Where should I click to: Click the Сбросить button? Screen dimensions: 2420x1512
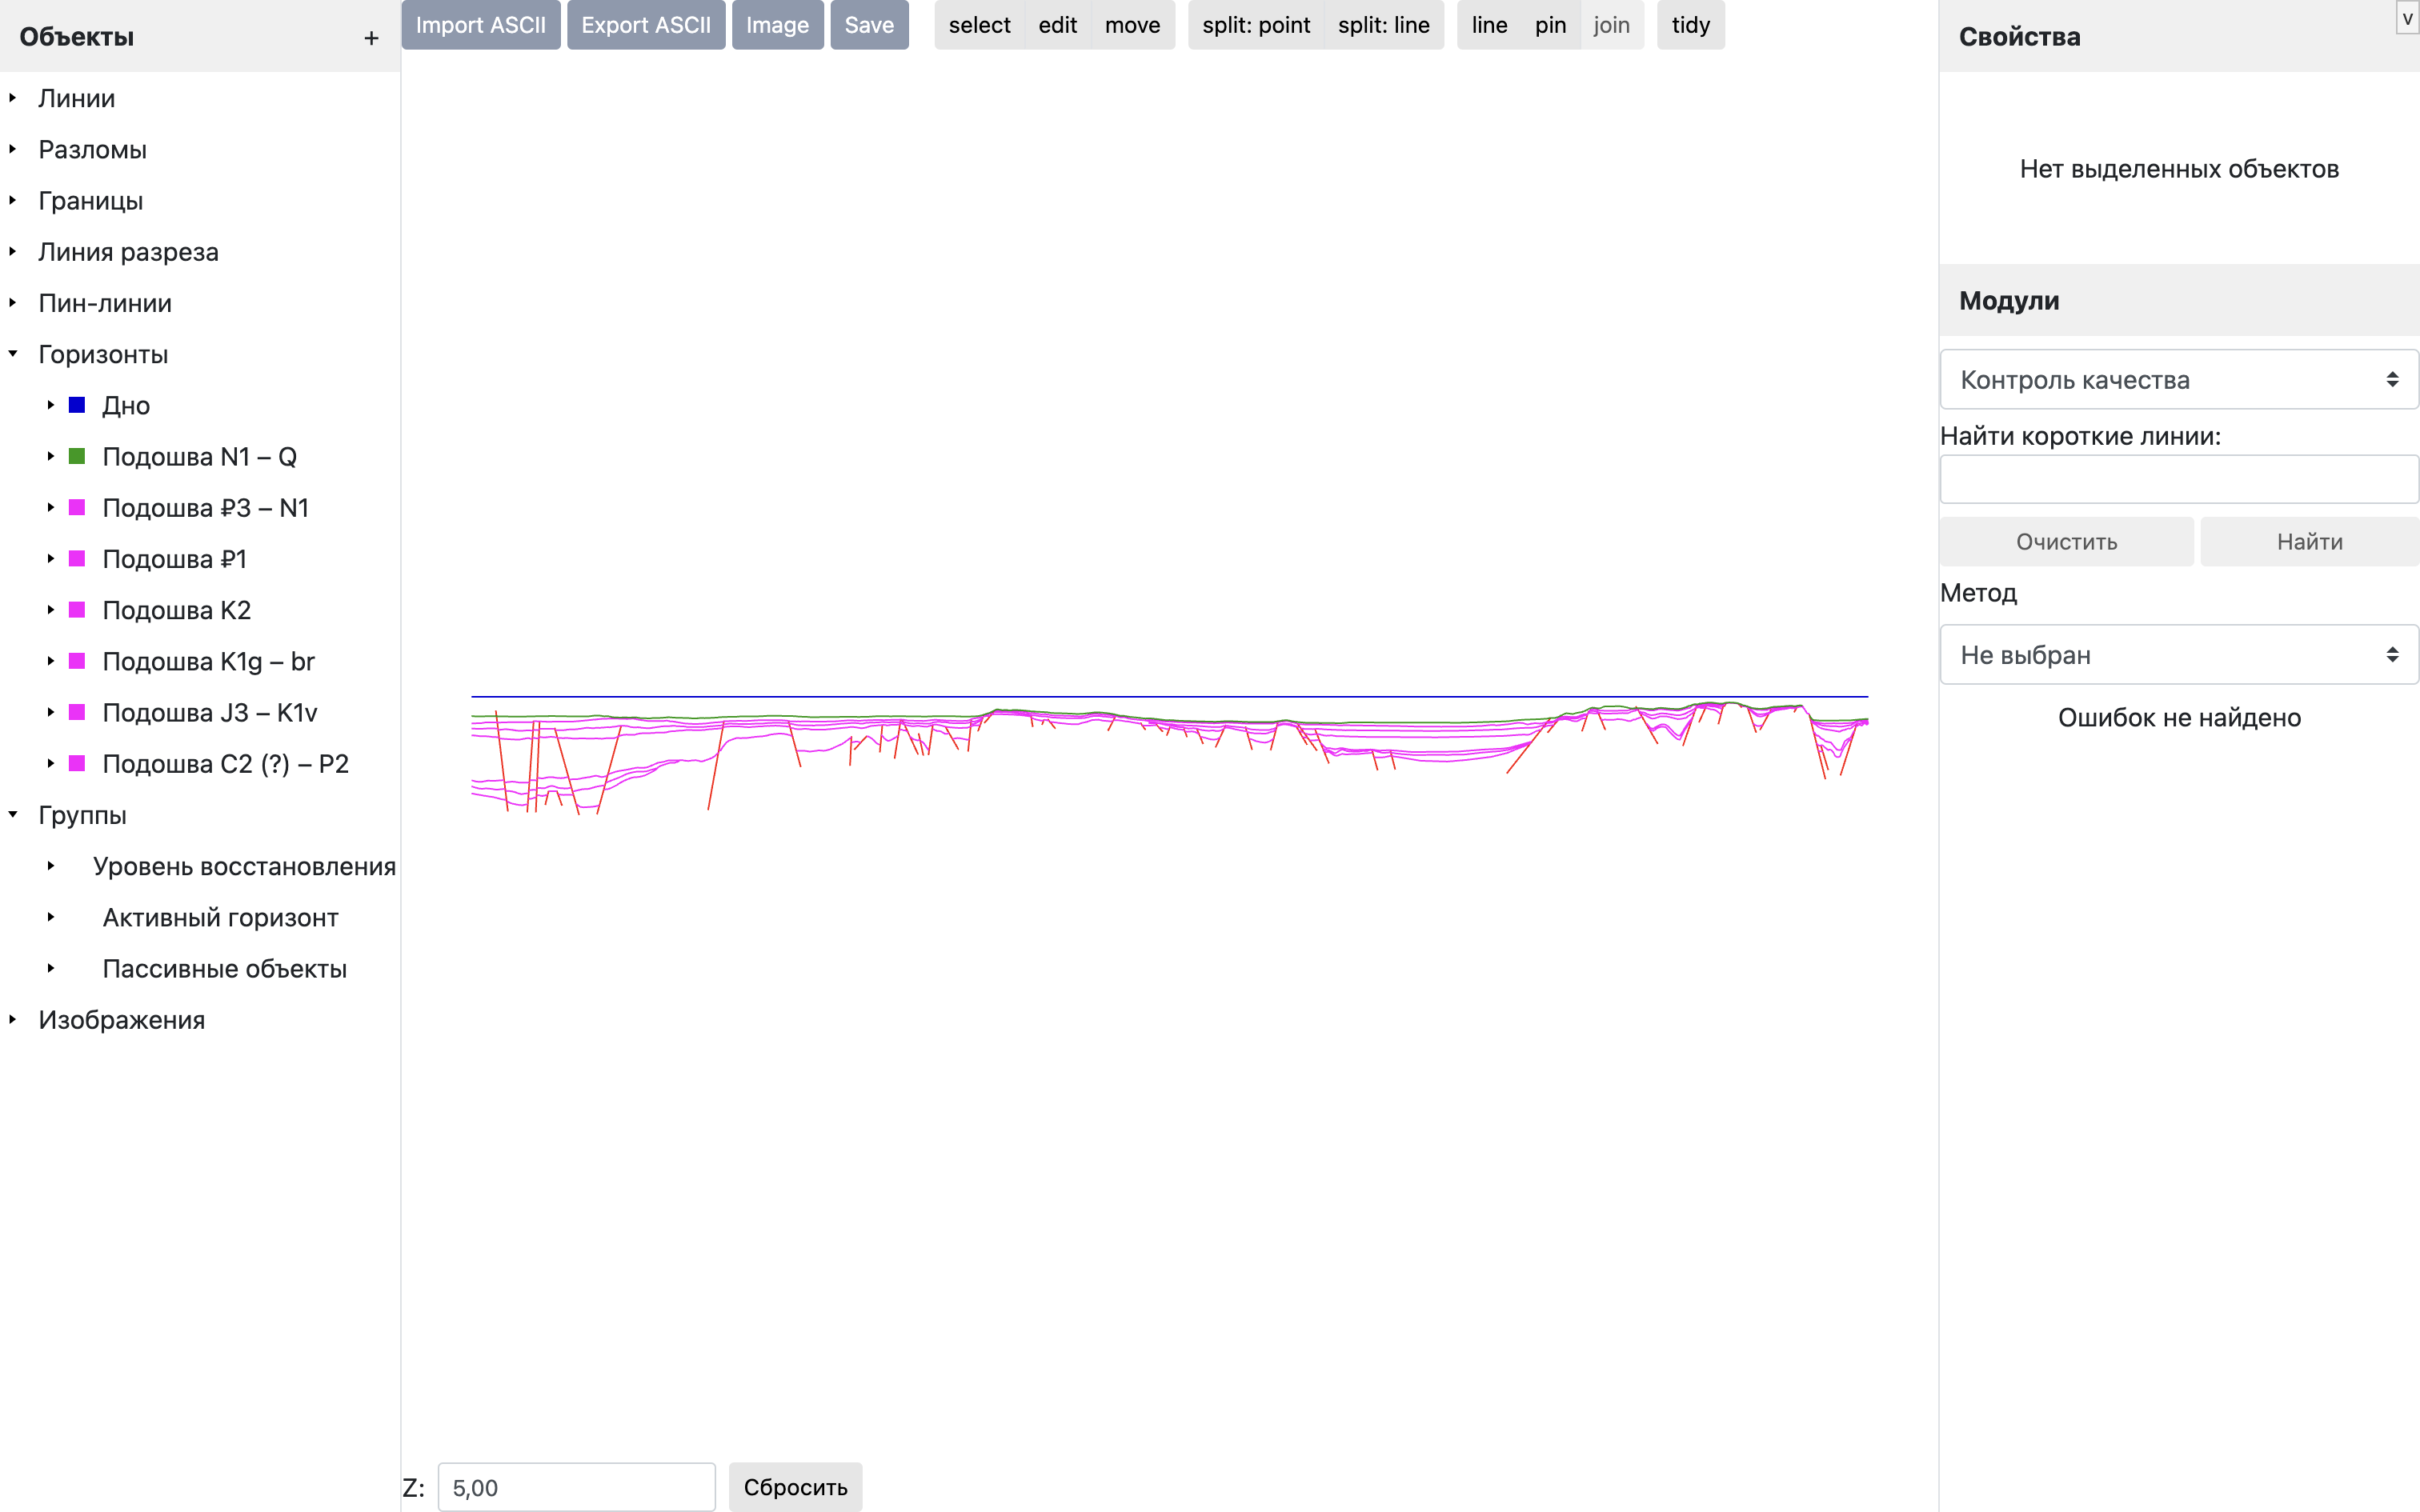[x=795, y=1487]
